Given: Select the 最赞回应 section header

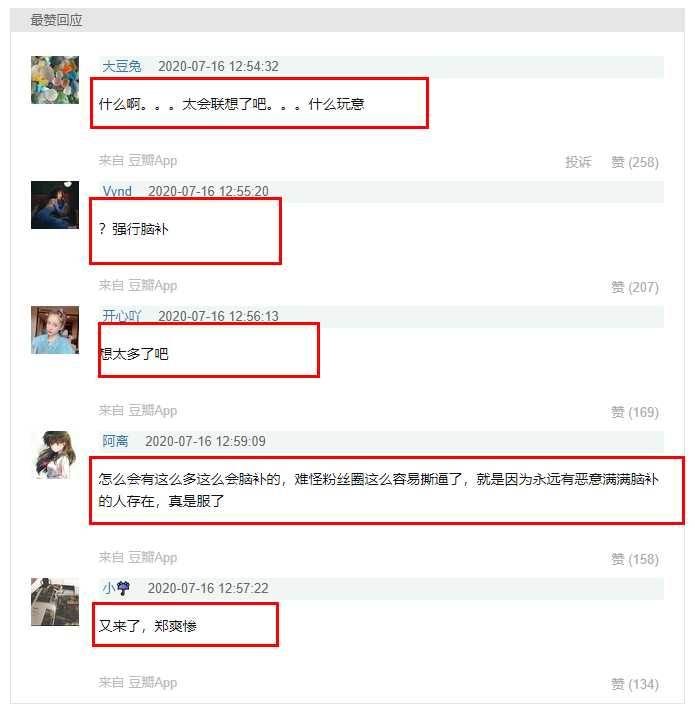Looking at the screenshot, I should click(x=56, y=20).
